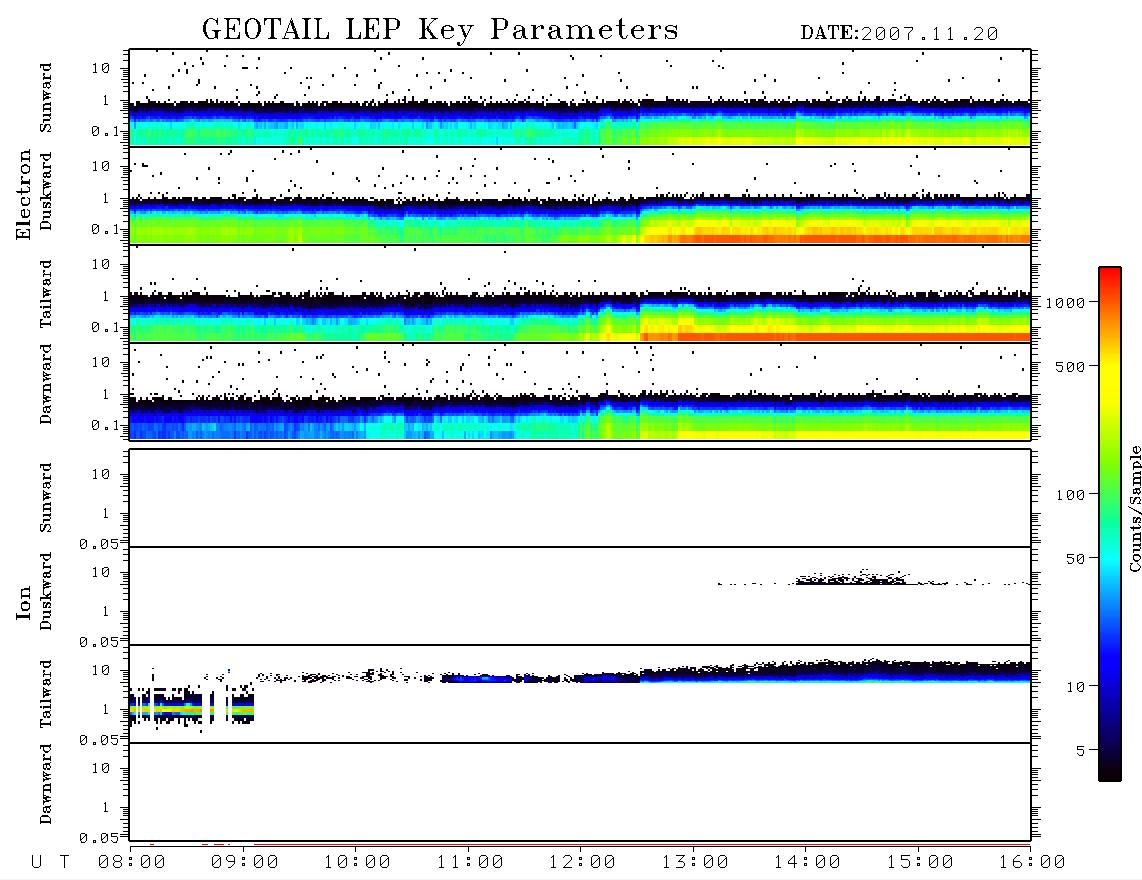1142x880 pixels.
Task: Select the "11:00" time tick label
Action: (470, 863)
